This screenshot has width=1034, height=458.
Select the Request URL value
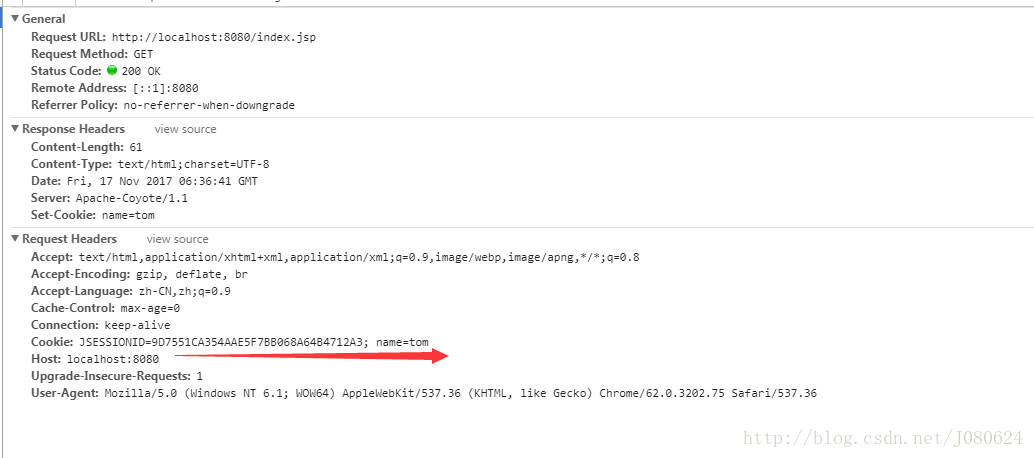[x=214, y=37]
